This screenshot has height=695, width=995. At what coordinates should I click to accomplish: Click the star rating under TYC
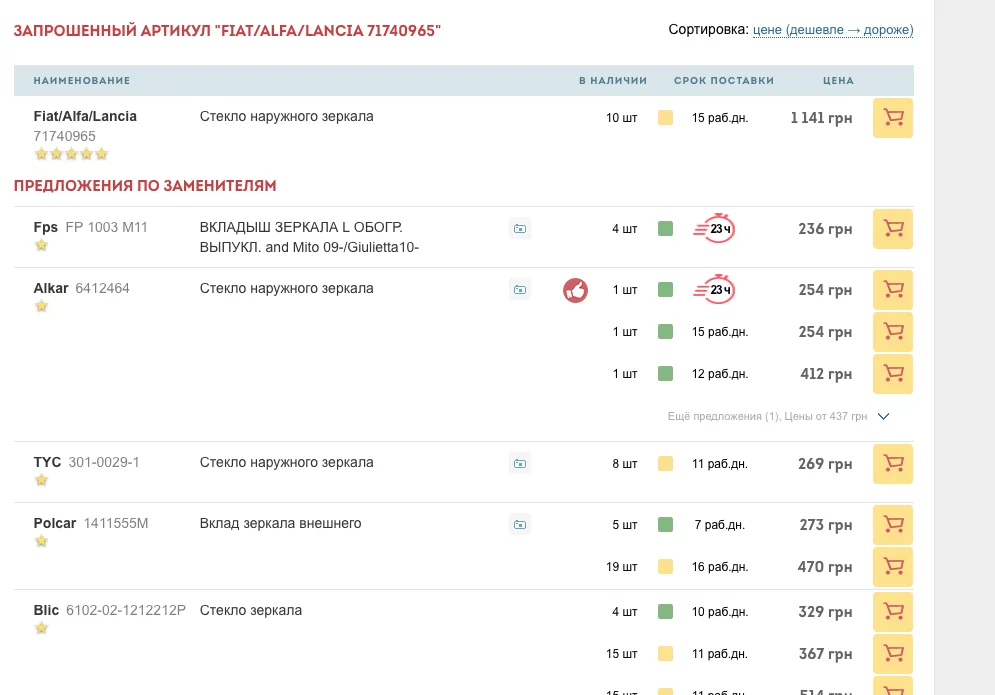[x=41, y=480]
